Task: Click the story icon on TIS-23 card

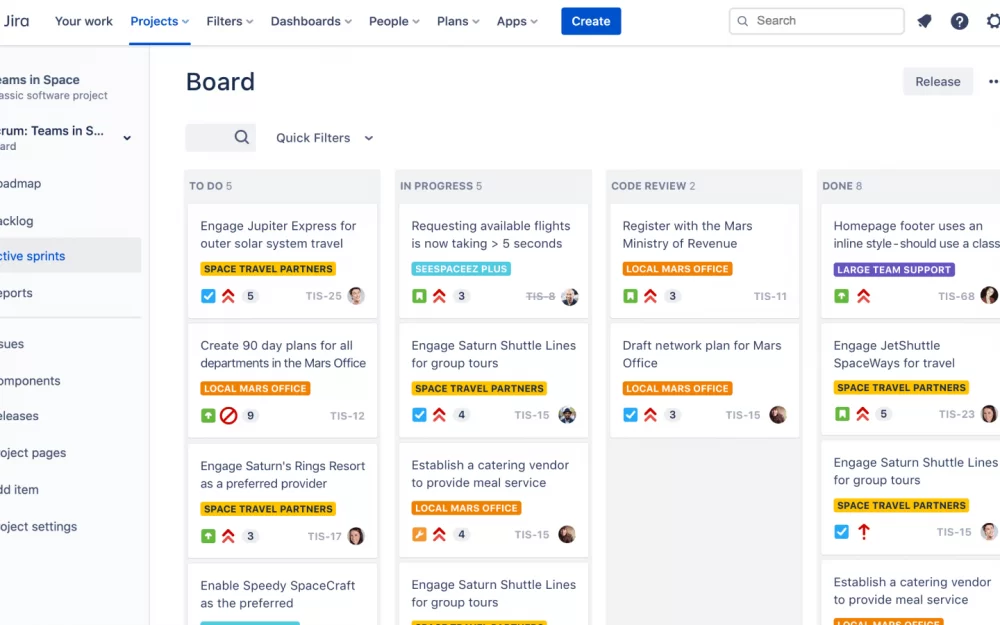Action: click(842, 414)
